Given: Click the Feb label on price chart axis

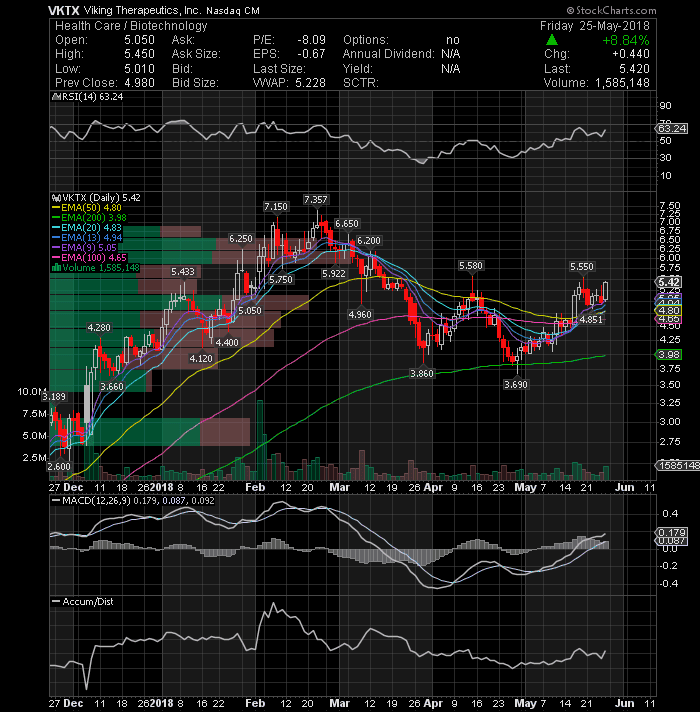Looking at the screenshot, I should 255,487.
